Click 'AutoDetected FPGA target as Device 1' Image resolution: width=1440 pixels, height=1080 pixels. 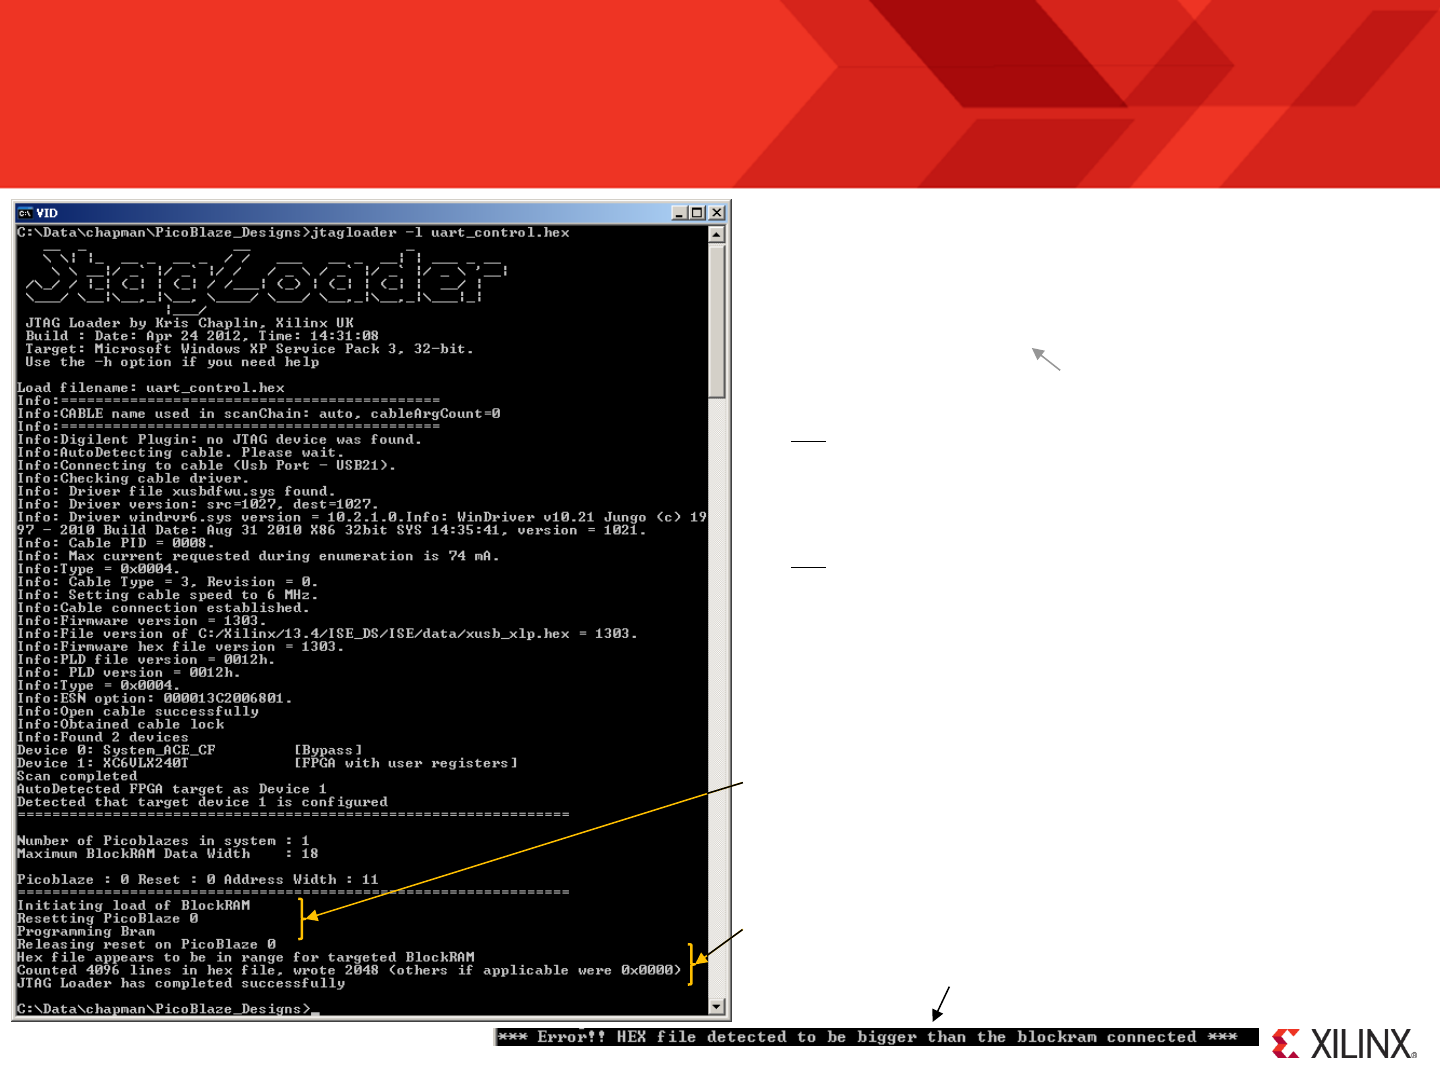click(x=172, y=789)
